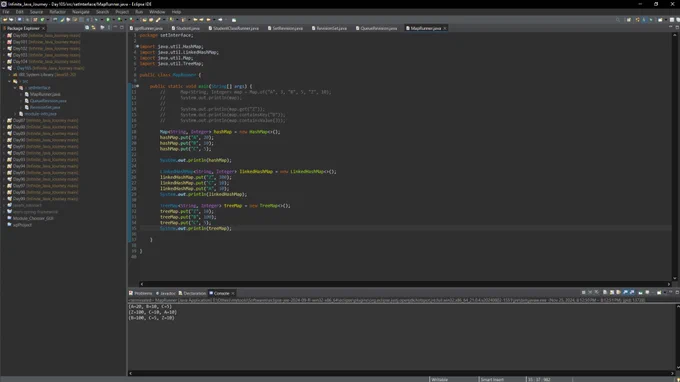This screenshot has width=680, height=382.
Task: Maximize the Package Explorer view
Action: (122, 27)
